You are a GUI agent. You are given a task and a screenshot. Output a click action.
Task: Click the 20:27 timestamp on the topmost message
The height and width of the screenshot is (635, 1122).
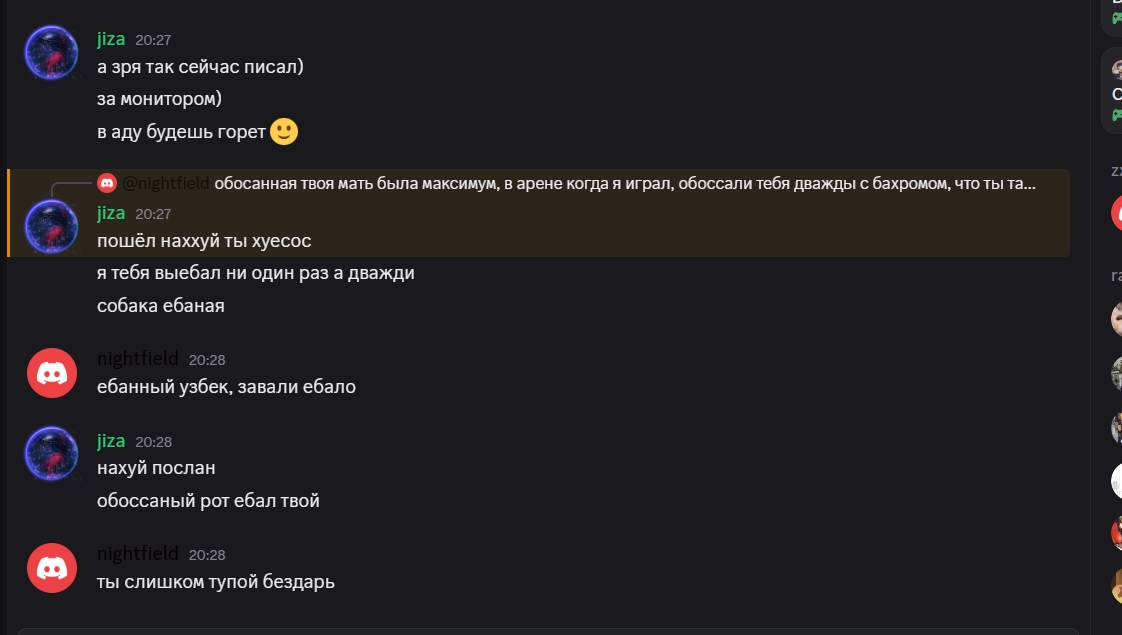coord(153,40)
